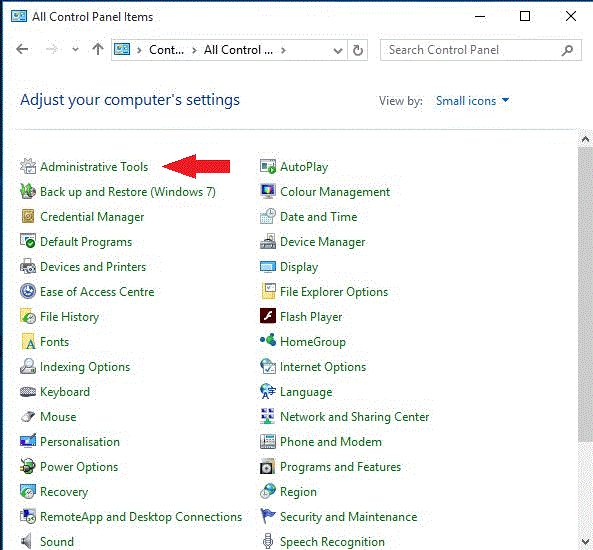Open the Power Options icon

28,466
